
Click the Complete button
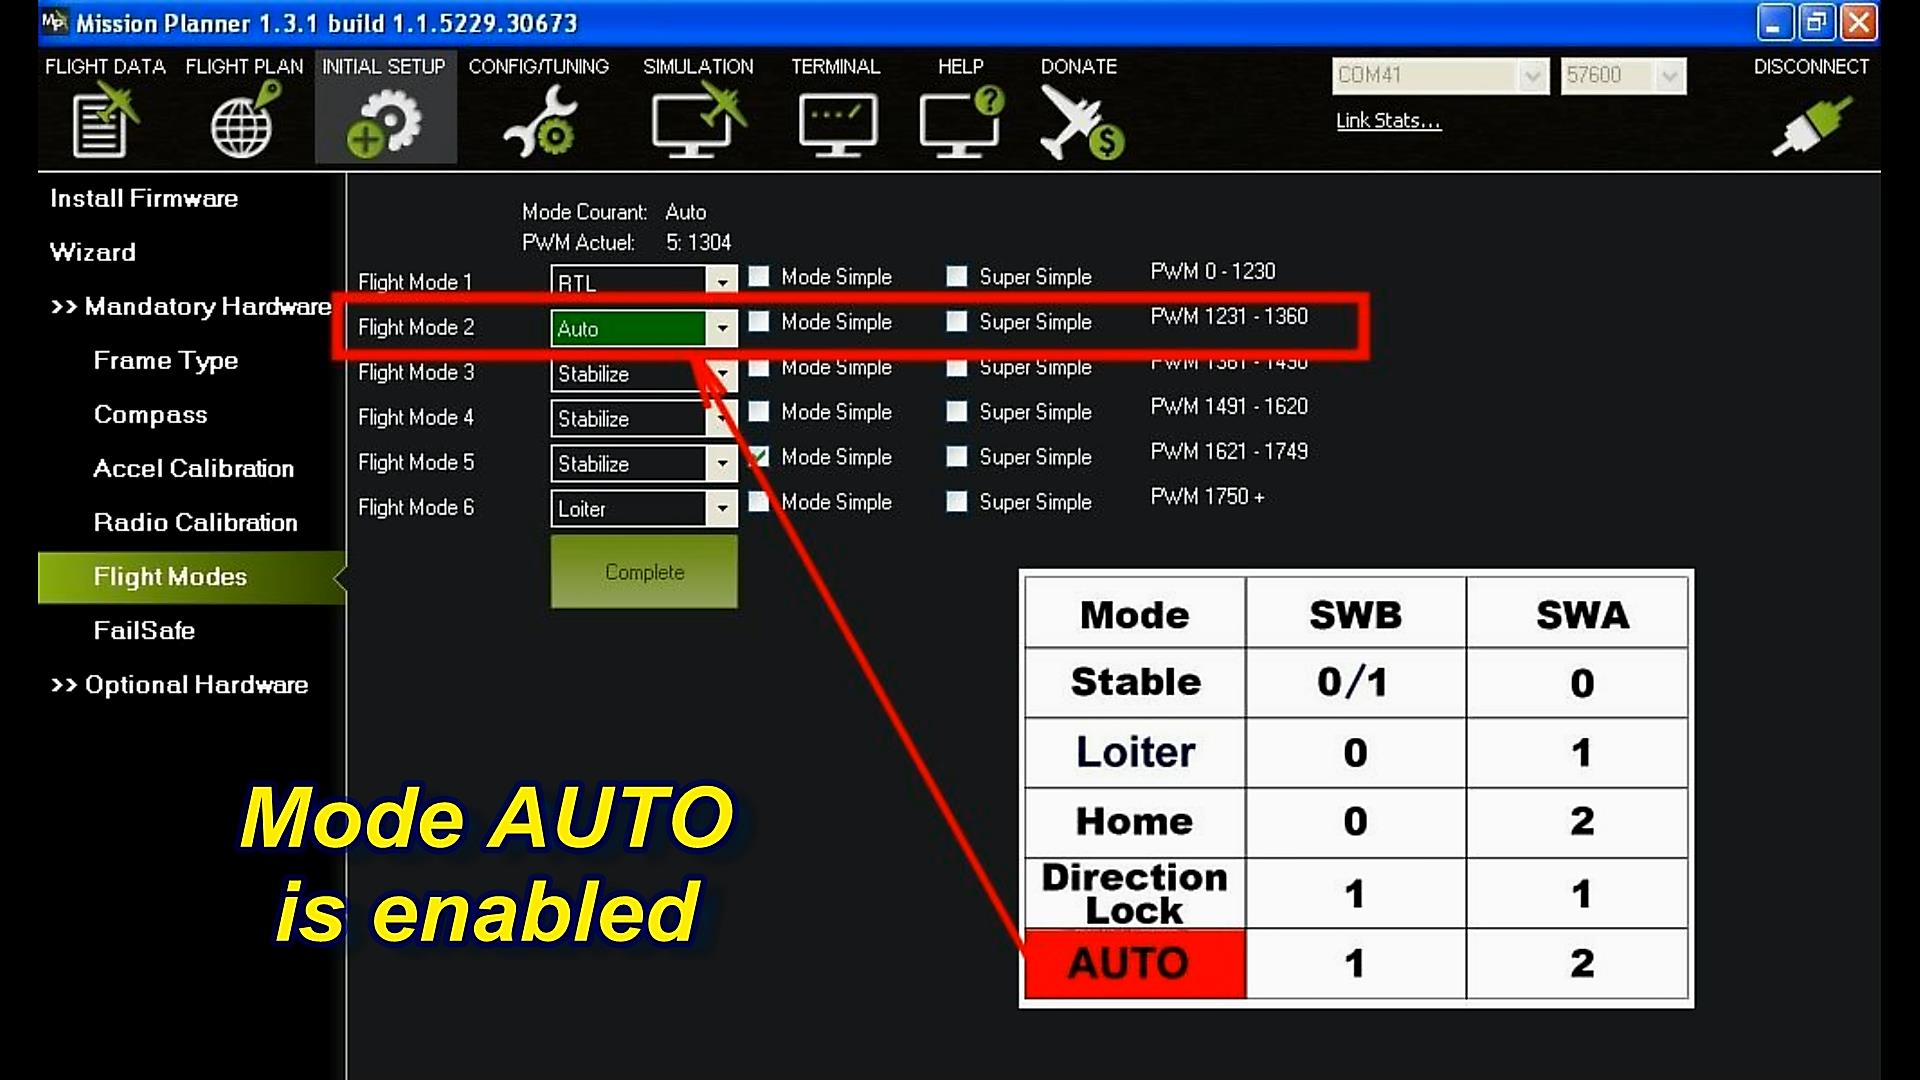point(644,571)
